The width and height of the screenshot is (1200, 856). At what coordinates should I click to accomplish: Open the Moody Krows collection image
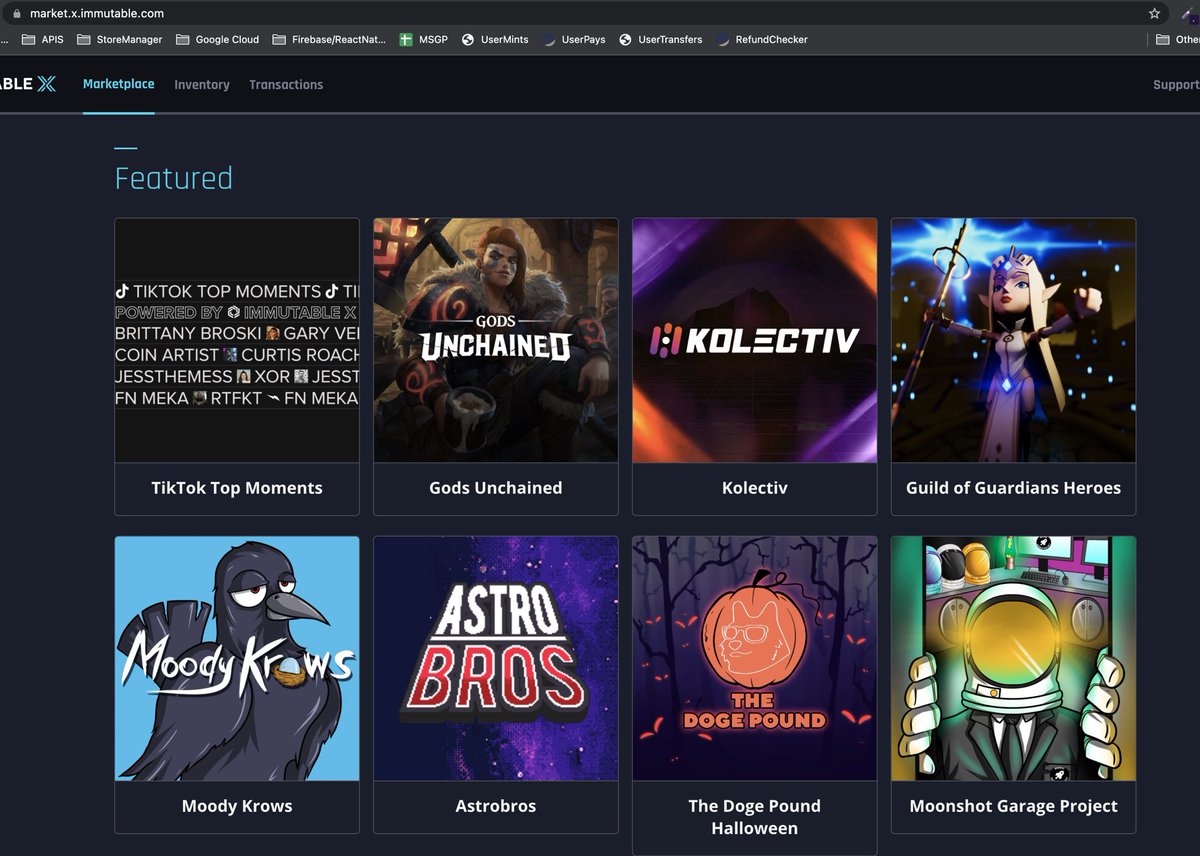coord(237,658)
